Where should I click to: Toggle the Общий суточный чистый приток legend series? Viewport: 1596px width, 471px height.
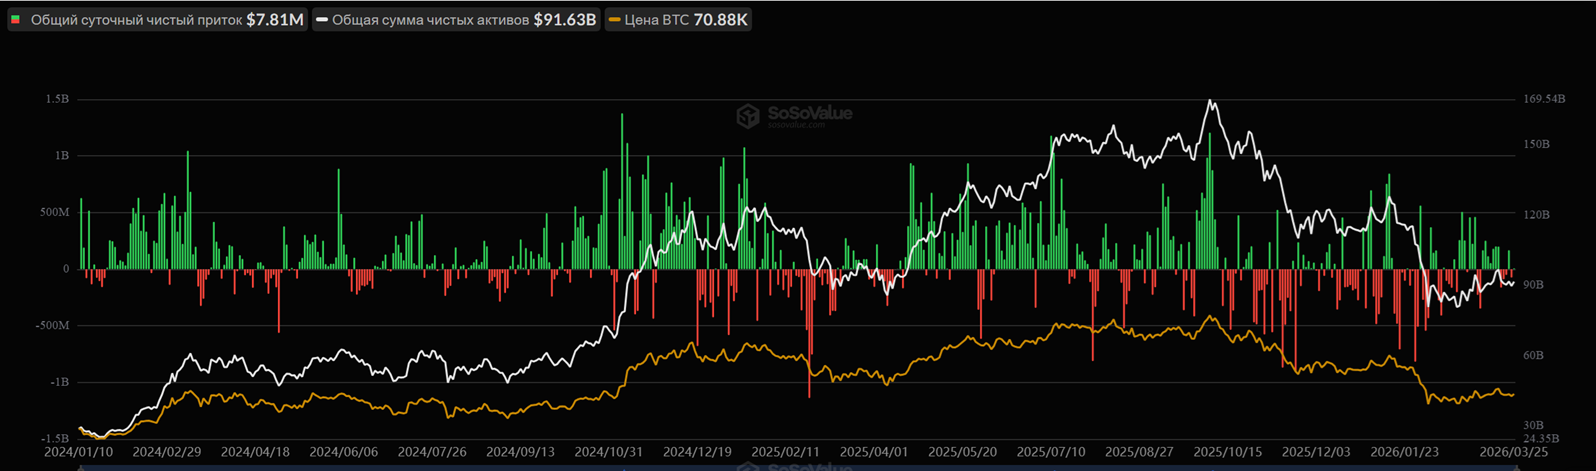(157, 20)
